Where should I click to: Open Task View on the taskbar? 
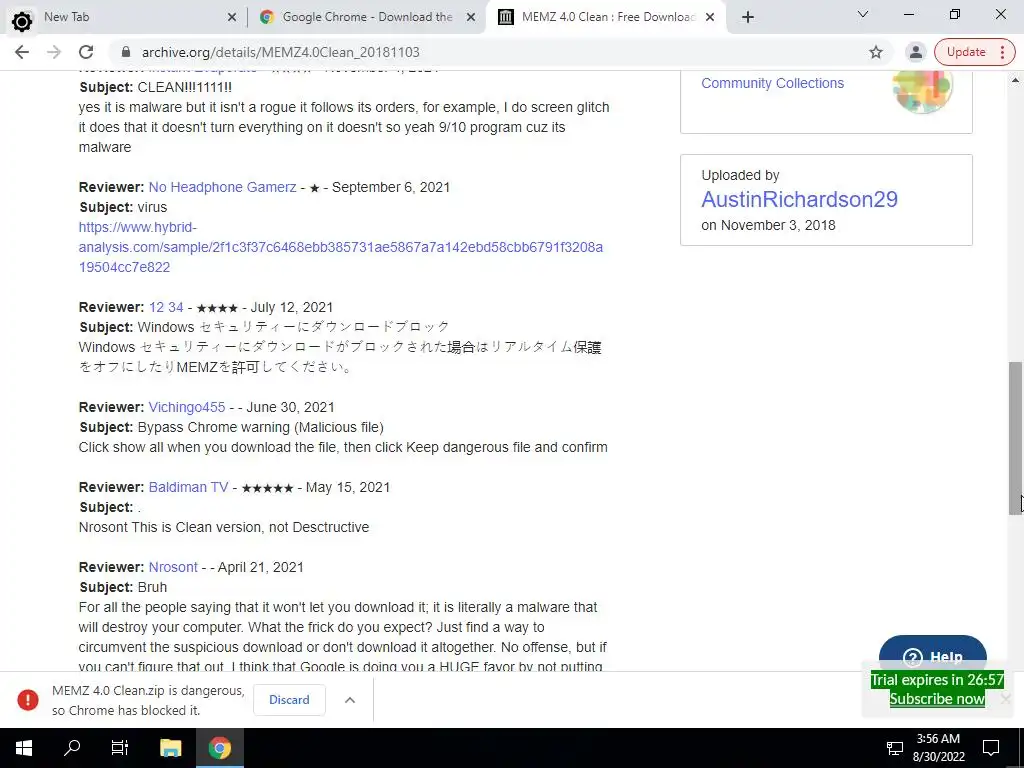pyautogui.click(x=120, y=748)
